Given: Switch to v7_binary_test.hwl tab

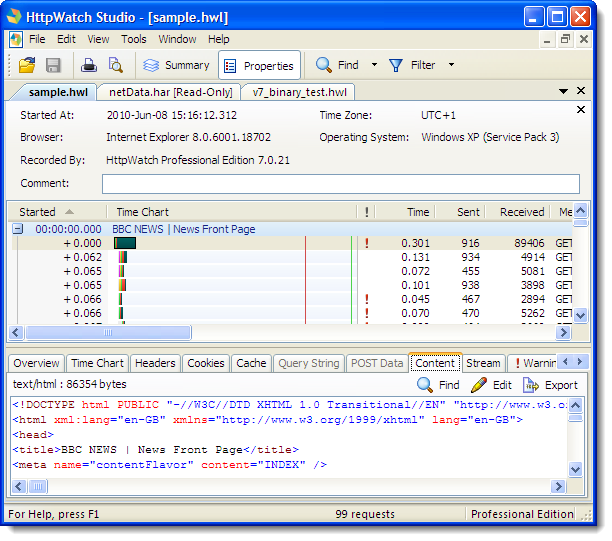Looking at the screenshot, I should (x=299, y=93).
